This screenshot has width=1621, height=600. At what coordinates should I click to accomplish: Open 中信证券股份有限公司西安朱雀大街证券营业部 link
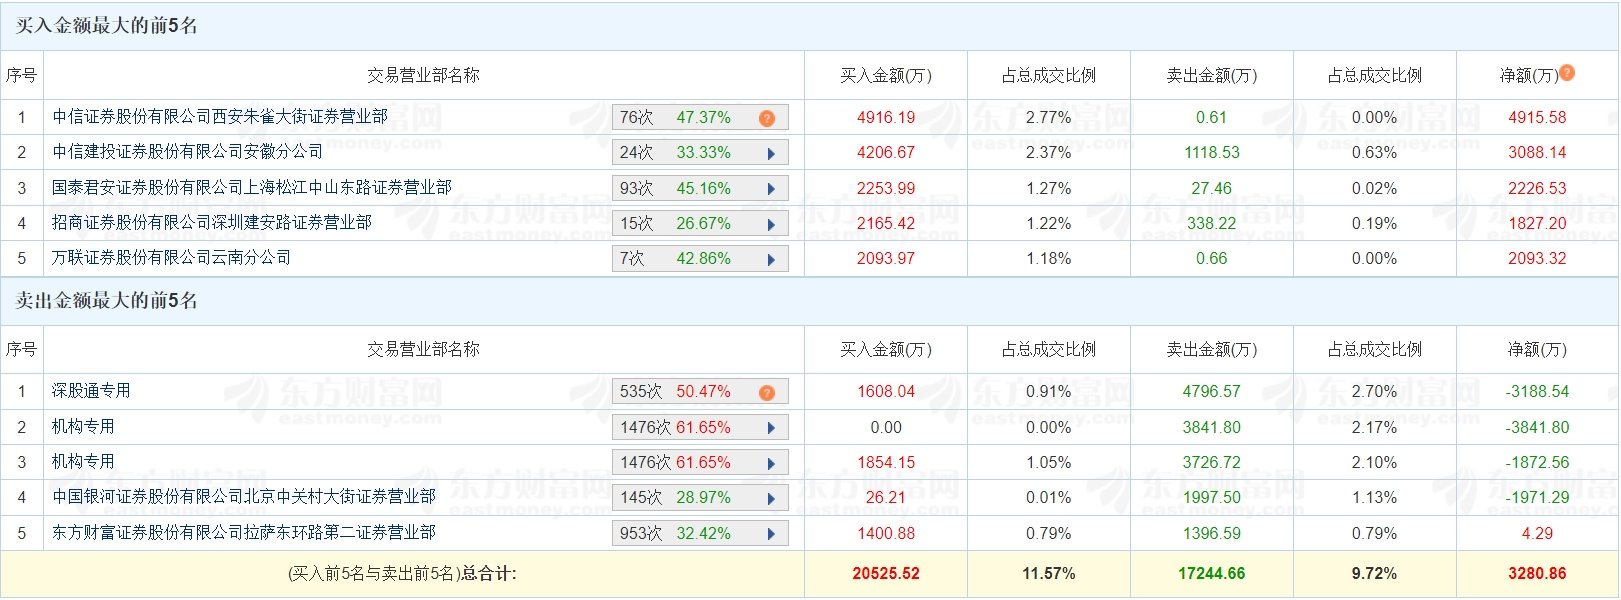pyautogui.click(x=220, y=117)
